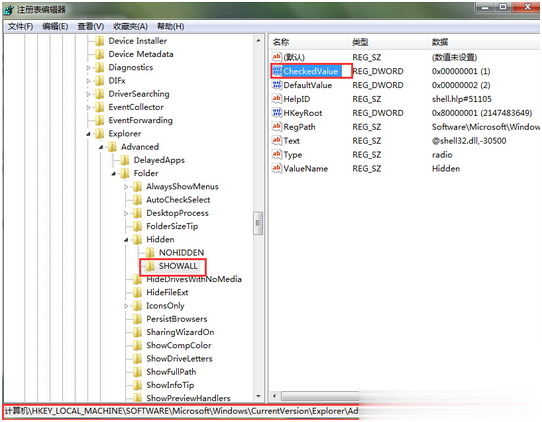The height and width of the screenshot is (422, 542).
Task: Click the tree pane vertical scrollbar thumb
Action: click(258, 223)
